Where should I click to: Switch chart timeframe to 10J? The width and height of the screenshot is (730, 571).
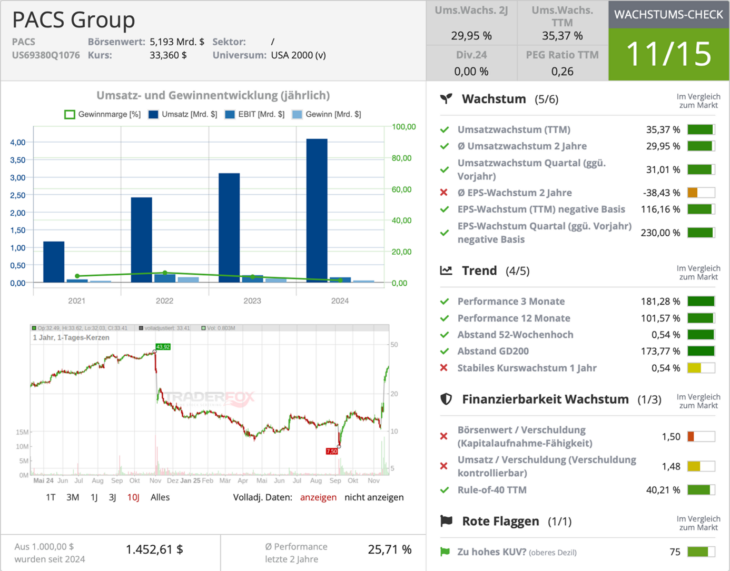tap(133, 497)
